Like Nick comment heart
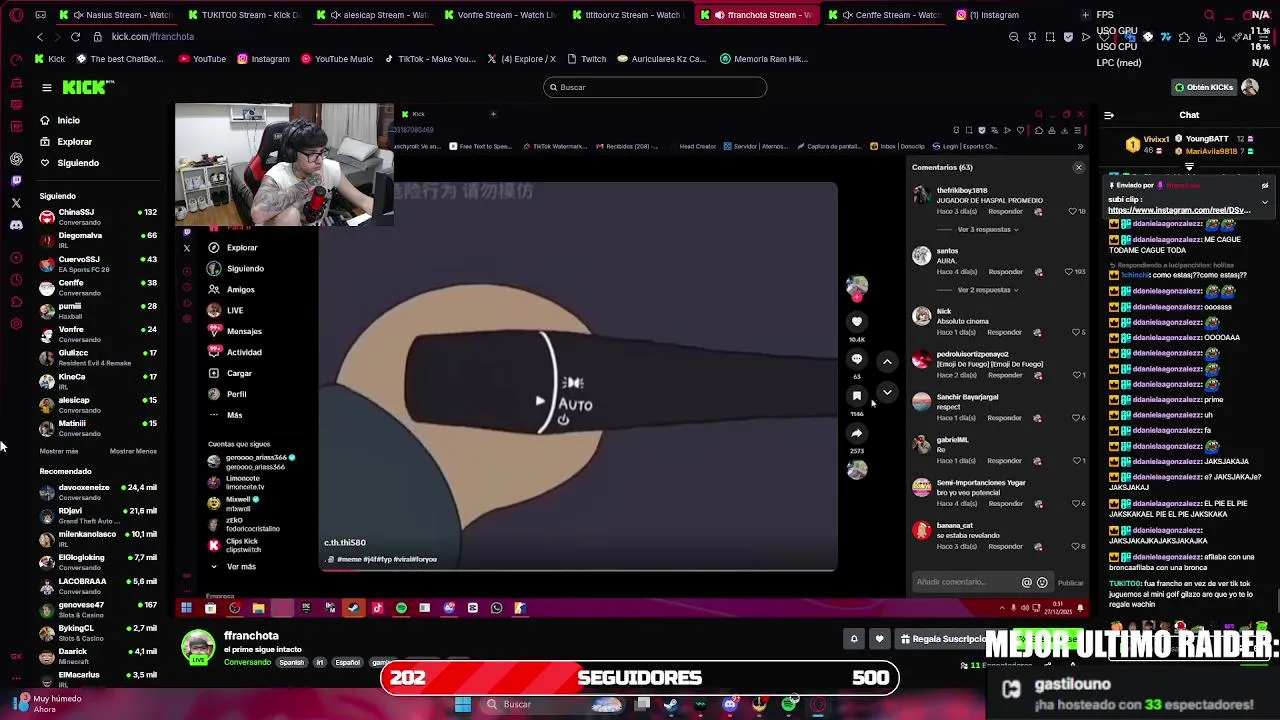Screen dimensions: 1280x720 pyautogui.click(x=1076, y=332)
